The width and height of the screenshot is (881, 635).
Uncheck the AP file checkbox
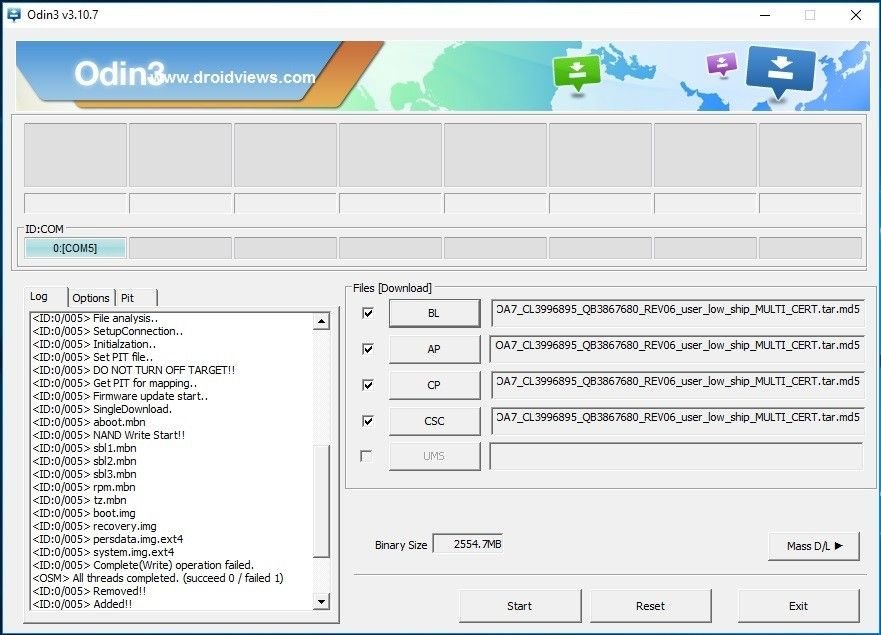(368, 349)
